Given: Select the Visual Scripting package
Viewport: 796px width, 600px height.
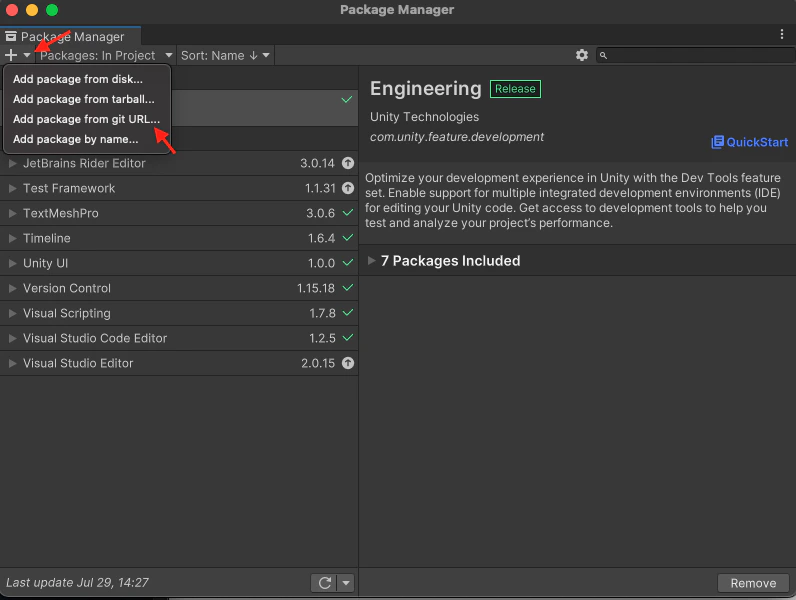Looking at the screenshot, I should pos(179,313).
